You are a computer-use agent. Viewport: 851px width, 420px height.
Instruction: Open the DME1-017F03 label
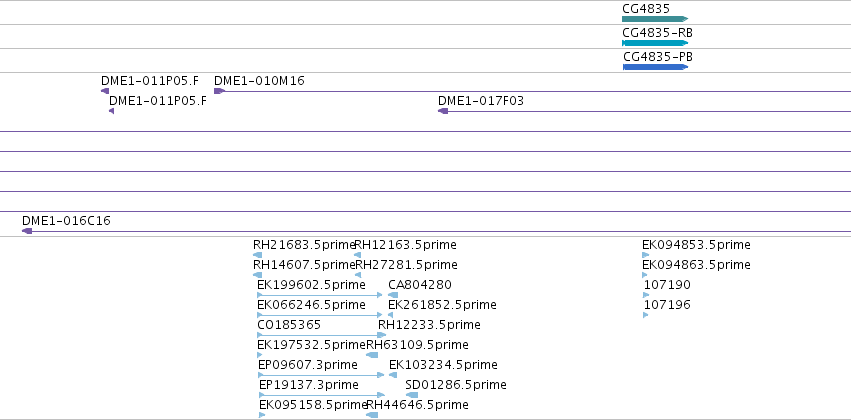click(x=481, y=101)
